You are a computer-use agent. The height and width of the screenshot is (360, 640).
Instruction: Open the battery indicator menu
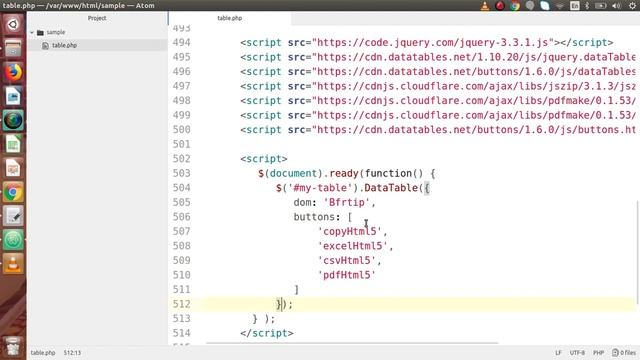601,6
